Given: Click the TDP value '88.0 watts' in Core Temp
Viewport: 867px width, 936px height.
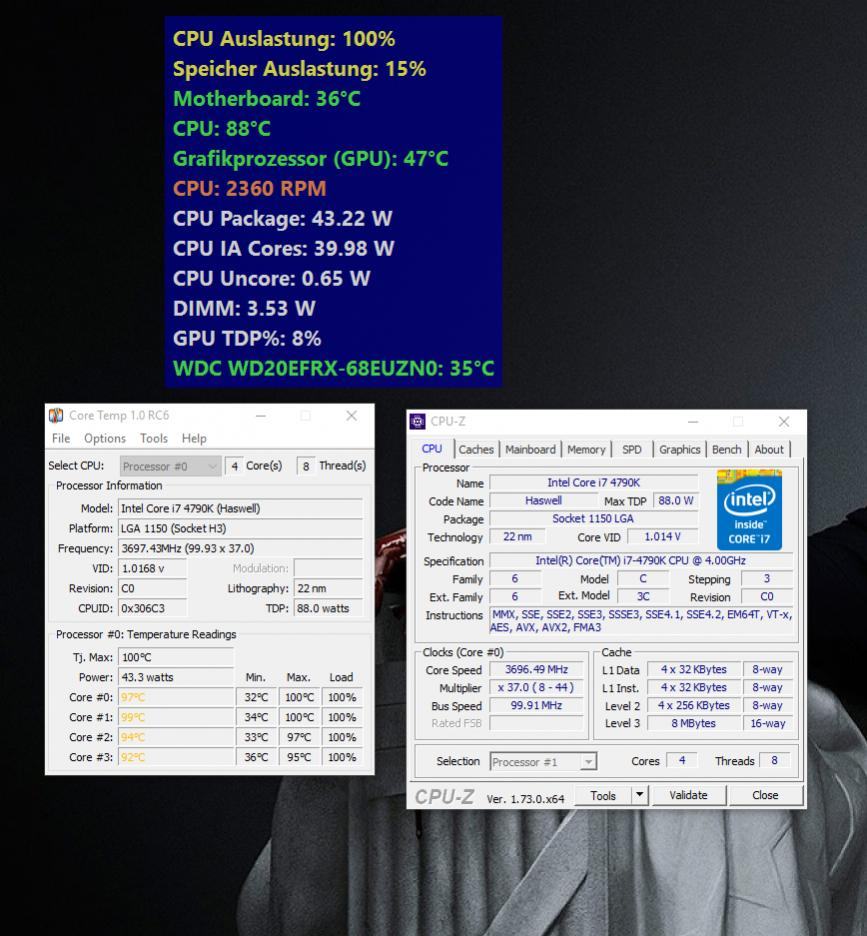Looking at the screenshot, I should pyautogui.click(x=328, y=608).
